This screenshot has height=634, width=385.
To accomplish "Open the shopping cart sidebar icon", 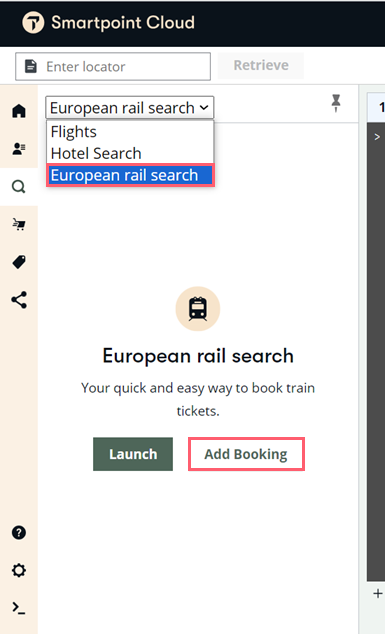I will point(19,224).
